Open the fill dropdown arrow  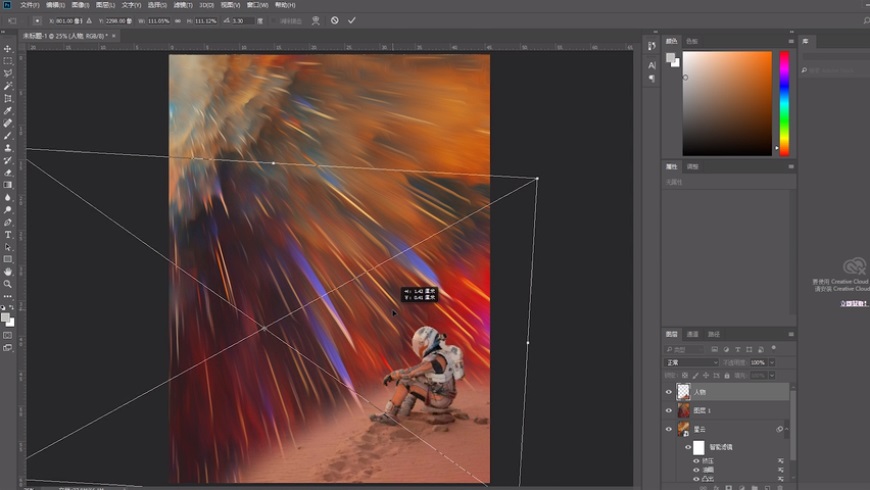pyautogui.click(x=772, y=376)
